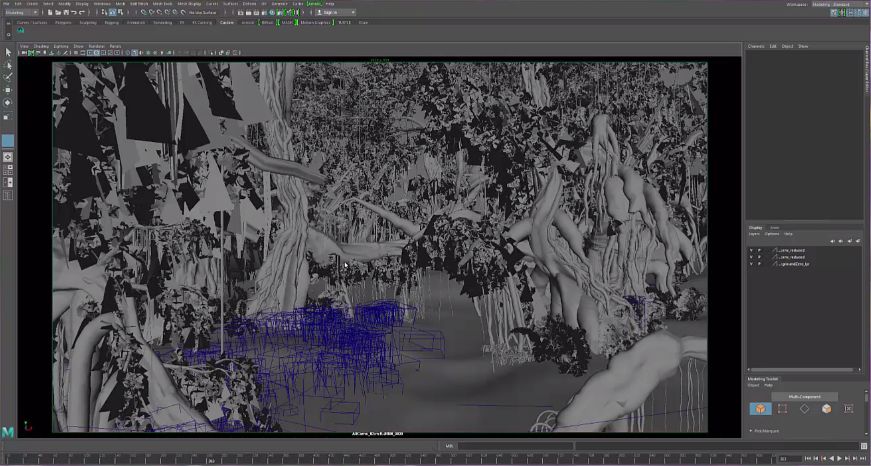The width and height of the screenshot is (871, 466).
Task: Click the Multi-Component button
Action: click(x=804, y=396)
